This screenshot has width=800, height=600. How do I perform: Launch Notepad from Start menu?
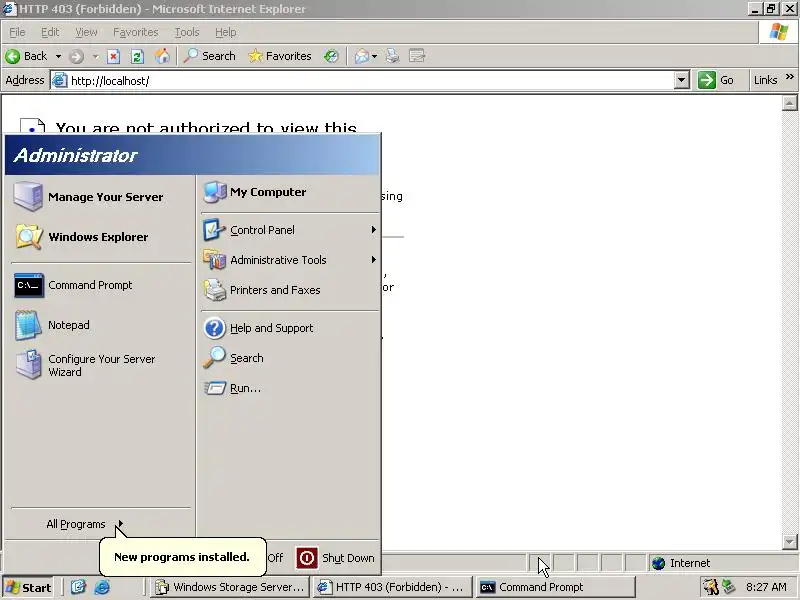(100, 325)
